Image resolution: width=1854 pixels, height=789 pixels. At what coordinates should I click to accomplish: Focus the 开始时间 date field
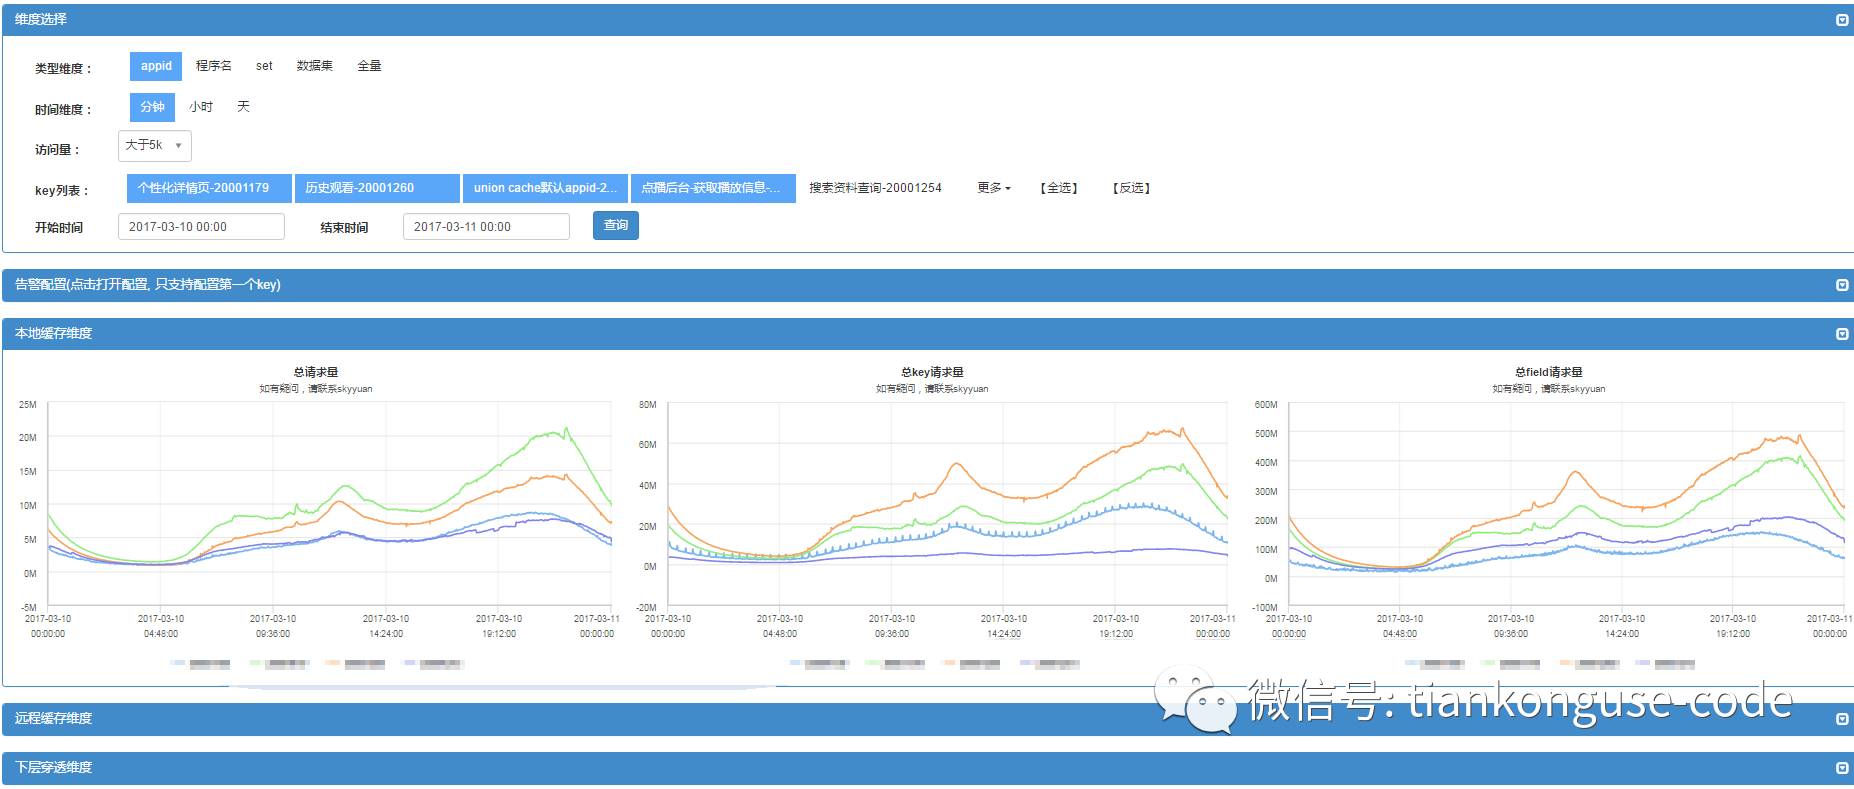201,227
